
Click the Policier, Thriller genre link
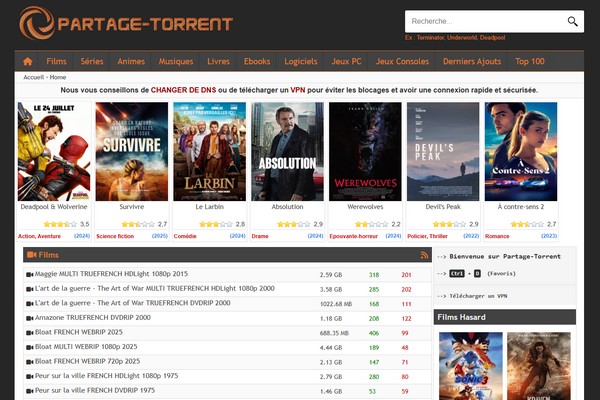point(427,236)
